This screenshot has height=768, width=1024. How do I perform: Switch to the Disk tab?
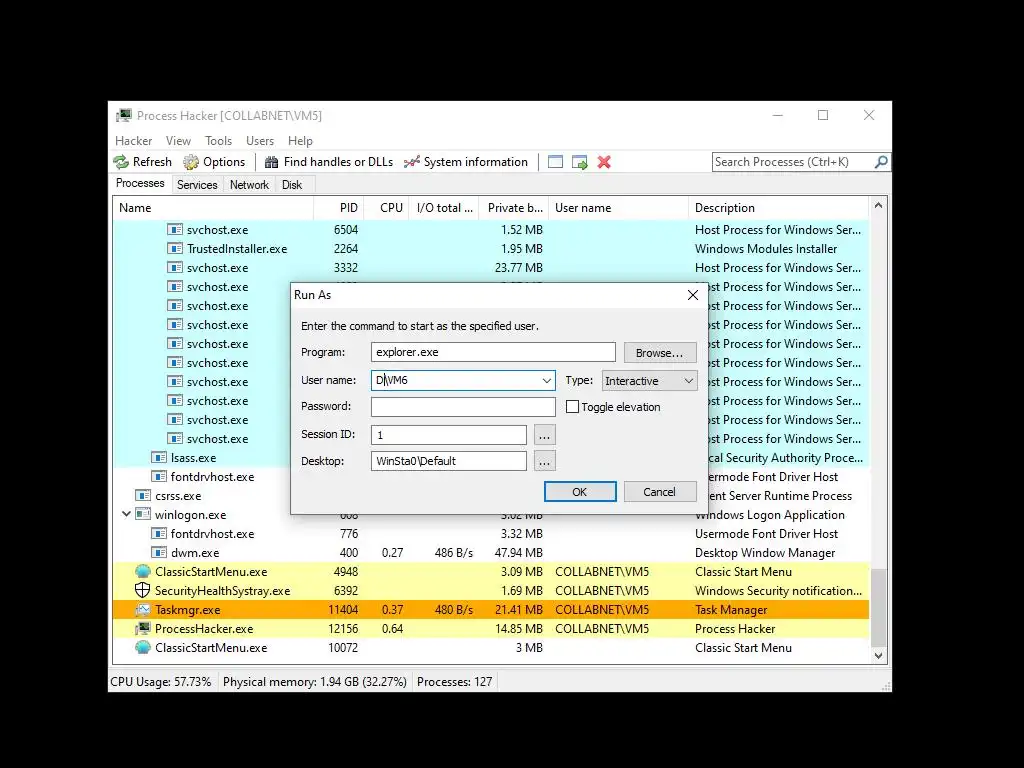coord(292,185)
